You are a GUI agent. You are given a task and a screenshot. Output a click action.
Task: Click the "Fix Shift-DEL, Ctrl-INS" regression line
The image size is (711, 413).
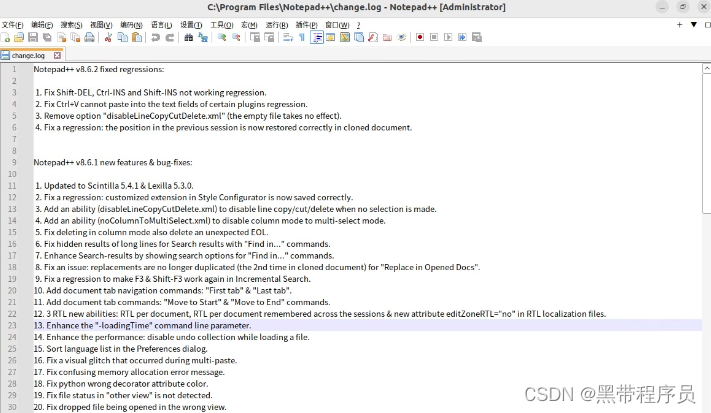151,92
